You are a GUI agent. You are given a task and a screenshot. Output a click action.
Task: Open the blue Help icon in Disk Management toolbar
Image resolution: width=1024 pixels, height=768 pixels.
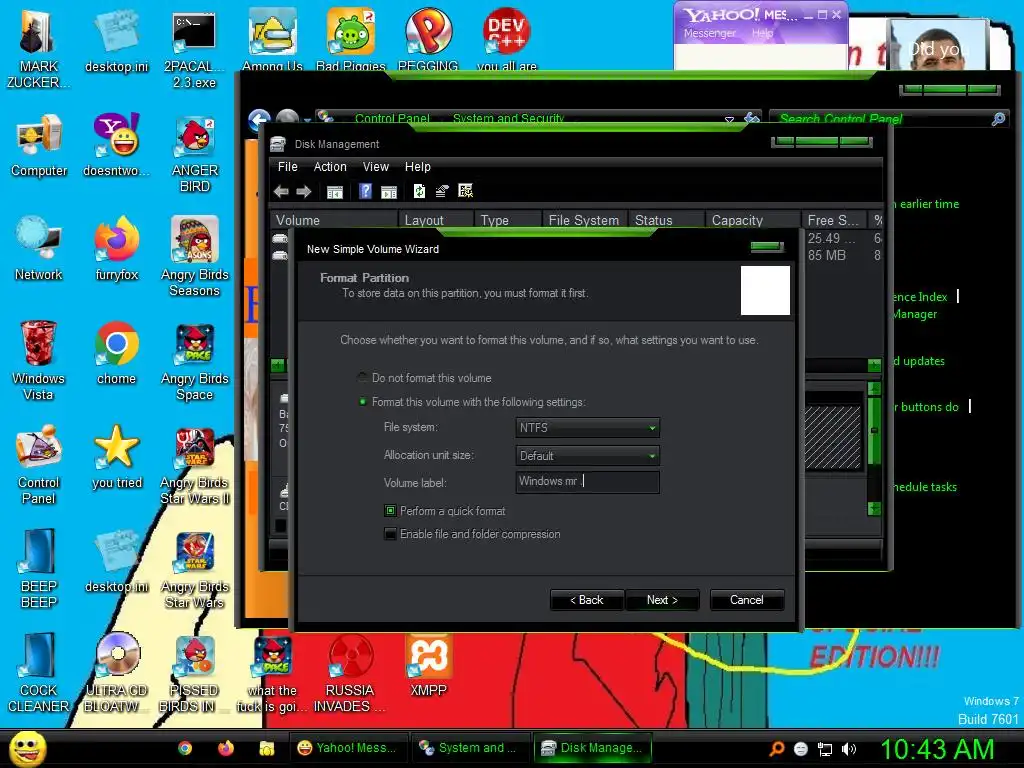tap(366, 191)
